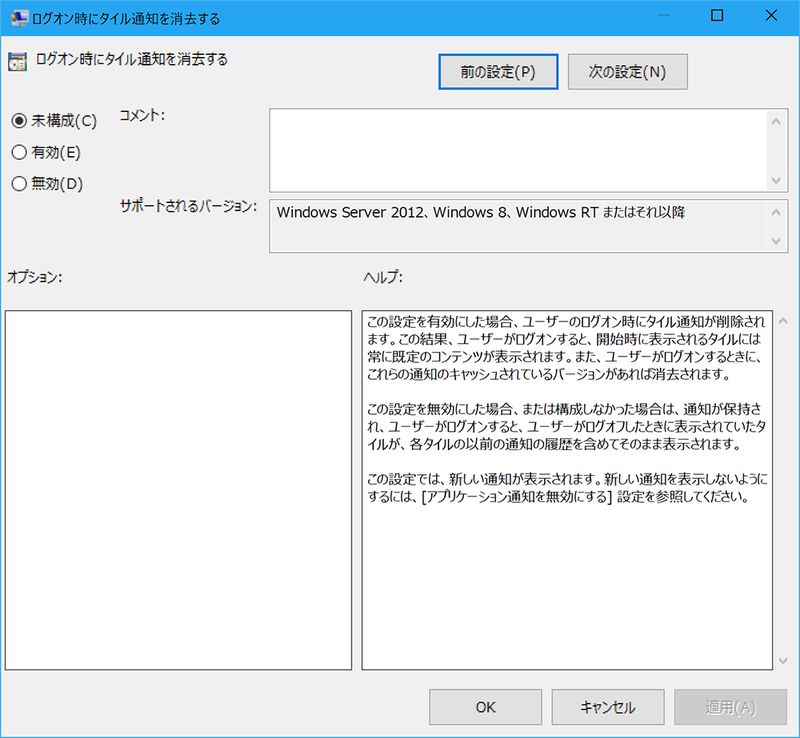Click inside the コメント text box
The image size is (800, 738).
click(518, 150)
